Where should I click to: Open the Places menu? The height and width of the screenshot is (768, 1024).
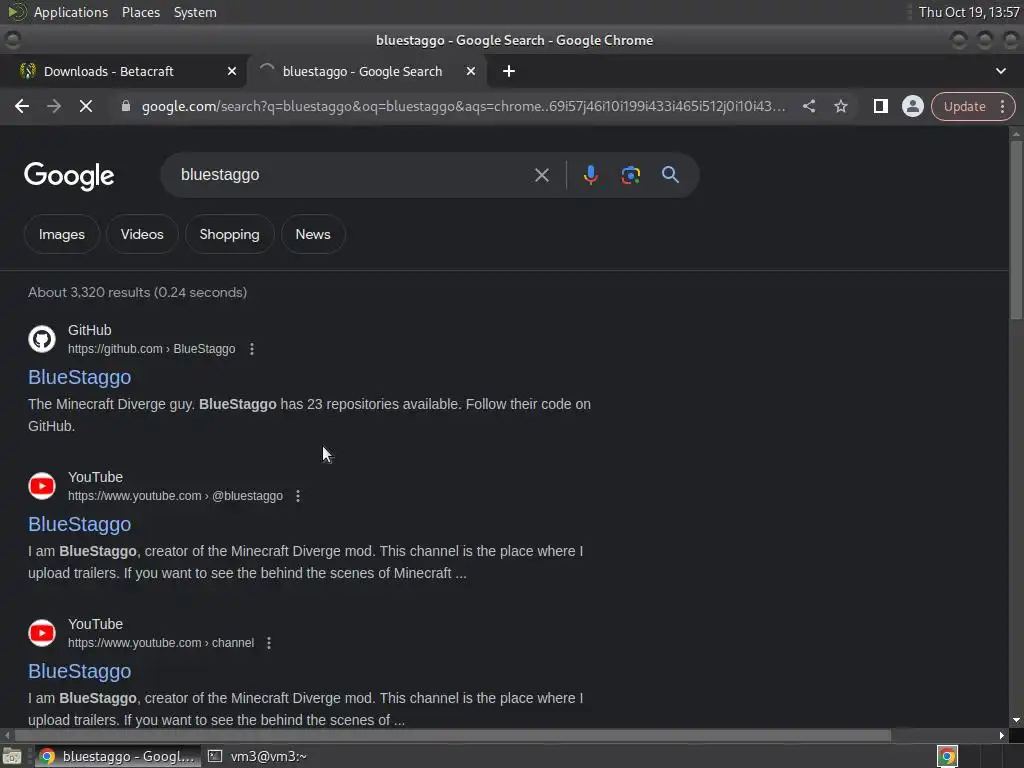140,12
